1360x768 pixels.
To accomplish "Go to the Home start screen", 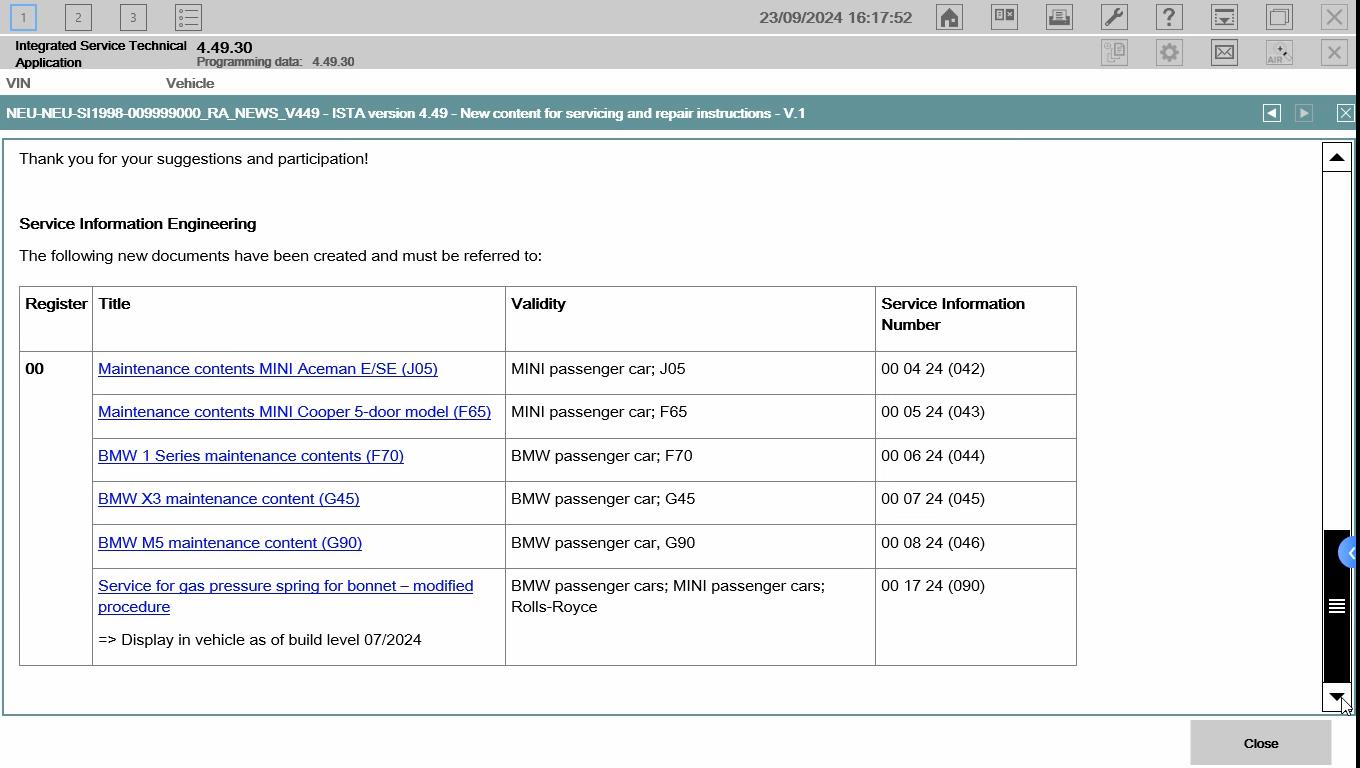I will 949,17.
